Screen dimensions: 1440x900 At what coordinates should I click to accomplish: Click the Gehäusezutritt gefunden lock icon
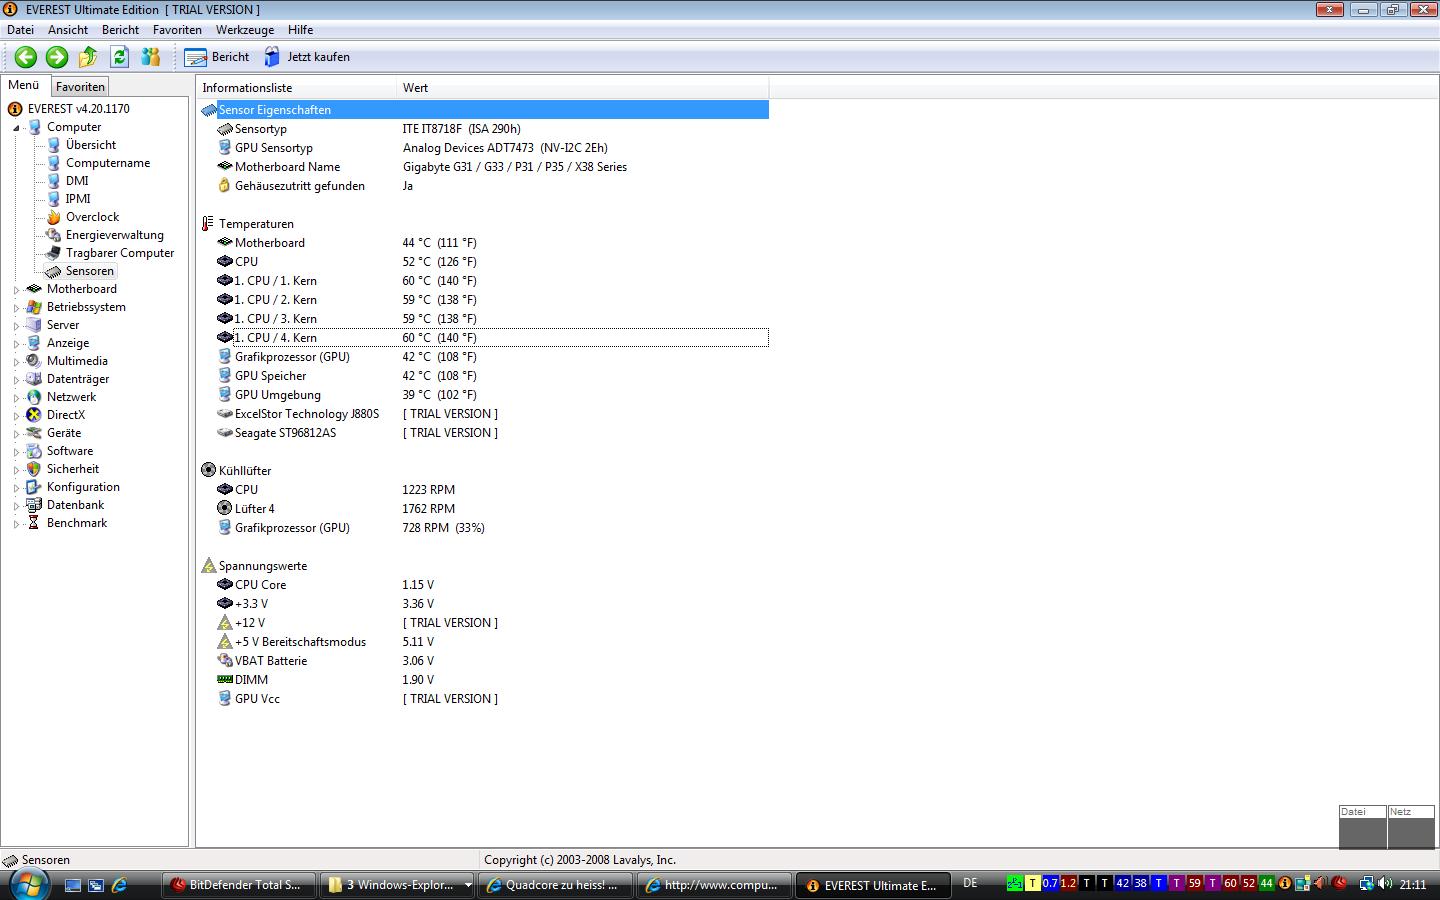pyautogui.click(x=225, y=186)
